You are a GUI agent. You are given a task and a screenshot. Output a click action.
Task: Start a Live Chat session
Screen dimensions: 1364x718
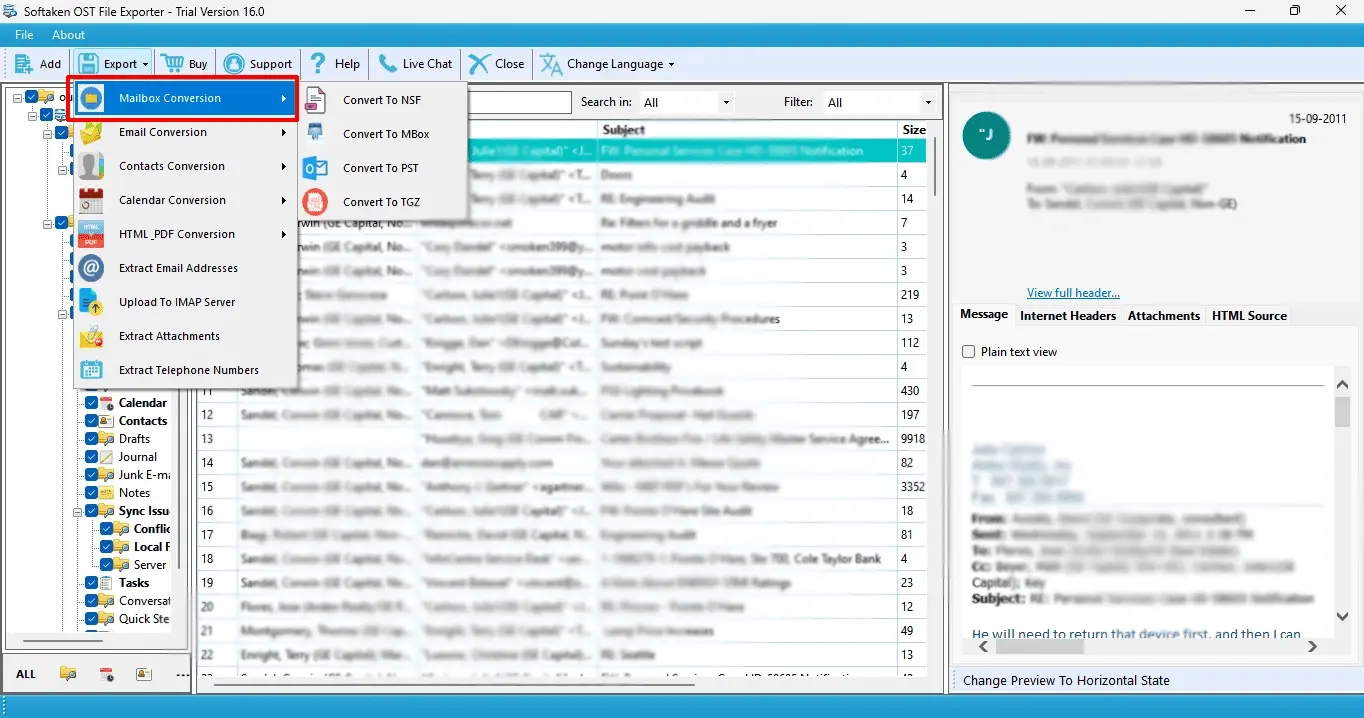pos(415,64)
